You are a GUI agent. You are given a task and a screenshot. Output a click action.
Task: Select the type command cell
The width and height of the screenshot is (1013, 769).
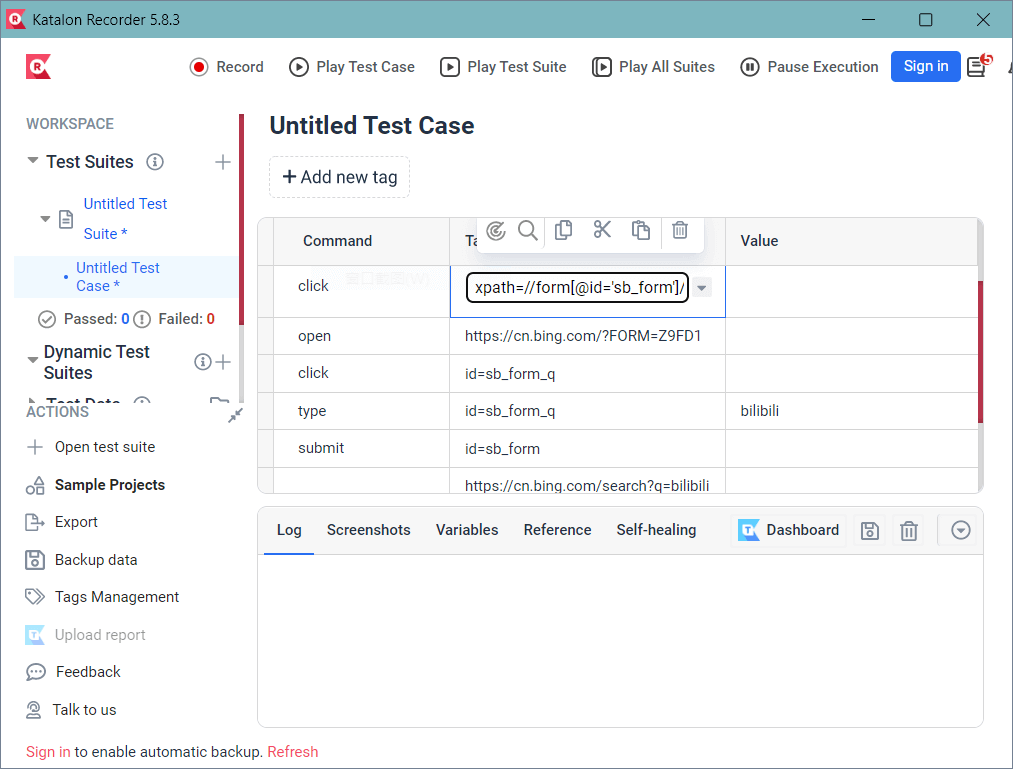[362, 411]
